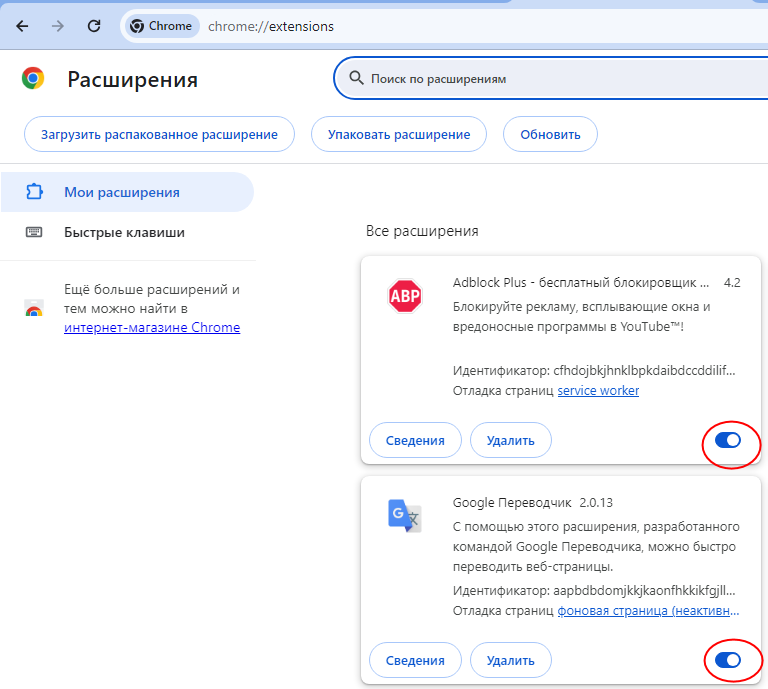768x689 pixels.
Task: Click the Chrome logo beside Расширения
Action: pos(33,78)
